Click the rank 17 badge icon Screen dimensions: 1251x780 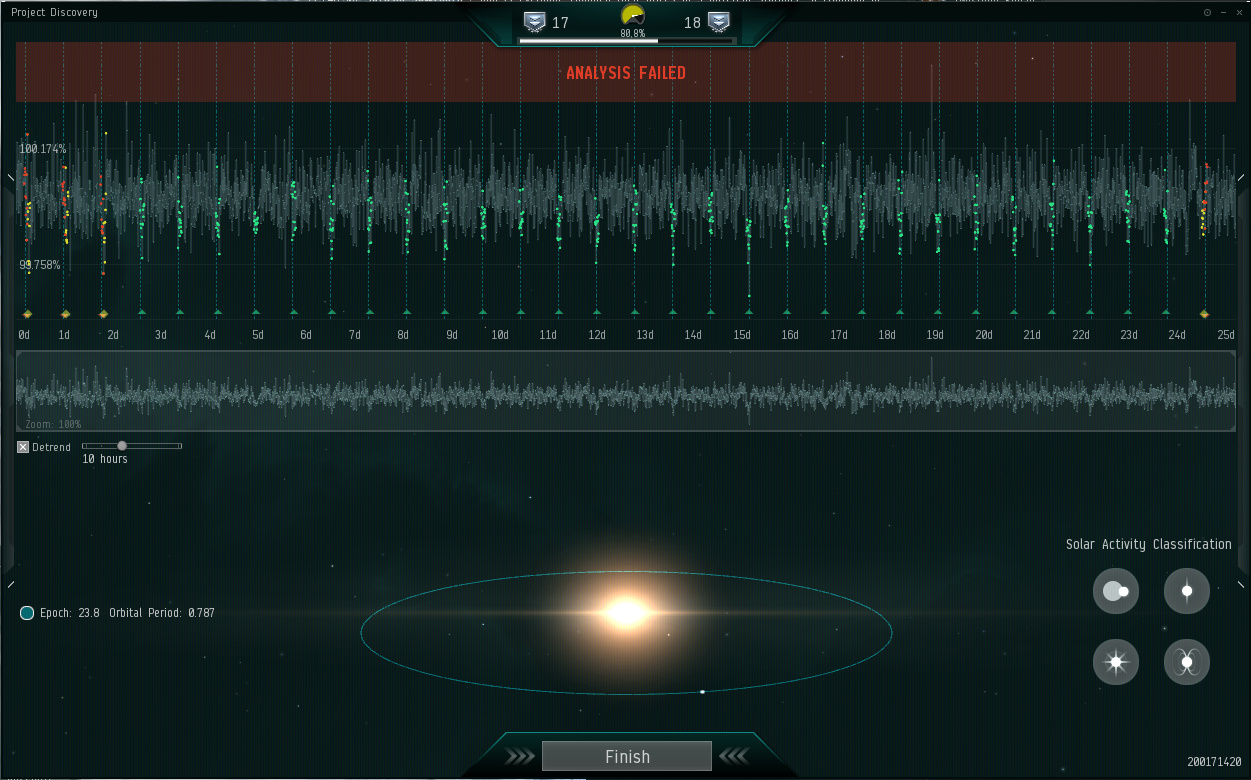point(534,22)
